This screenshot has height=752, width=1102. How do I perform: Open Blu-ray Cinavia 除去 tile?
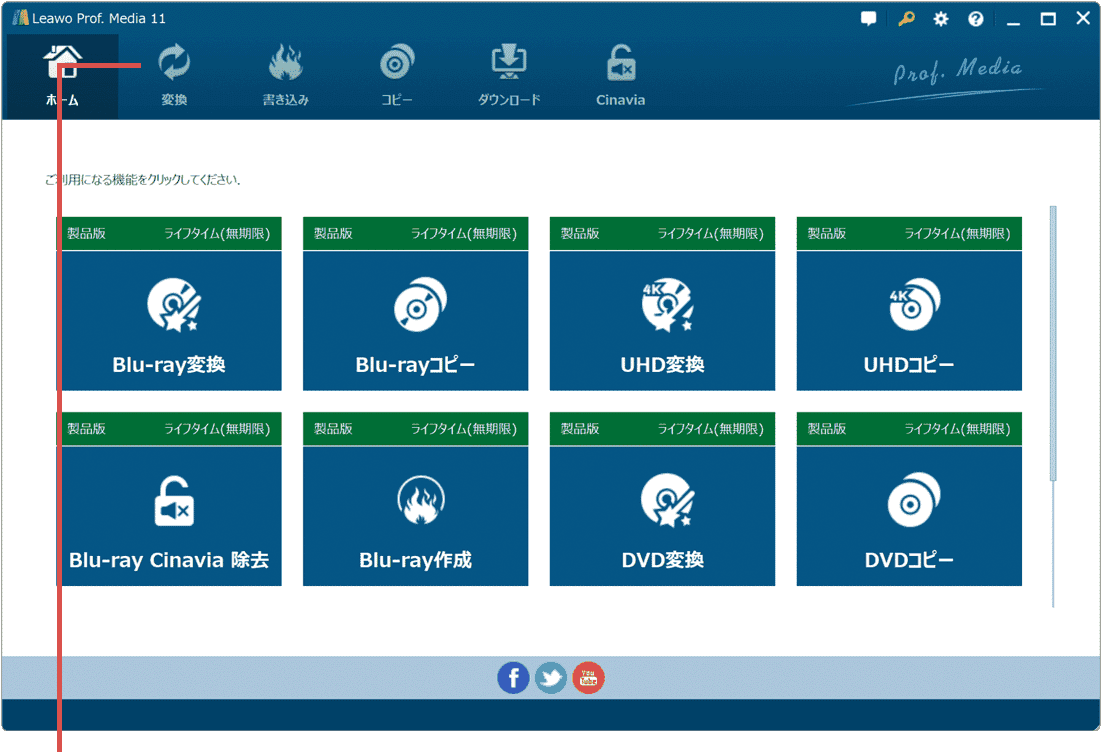(169, 515)
